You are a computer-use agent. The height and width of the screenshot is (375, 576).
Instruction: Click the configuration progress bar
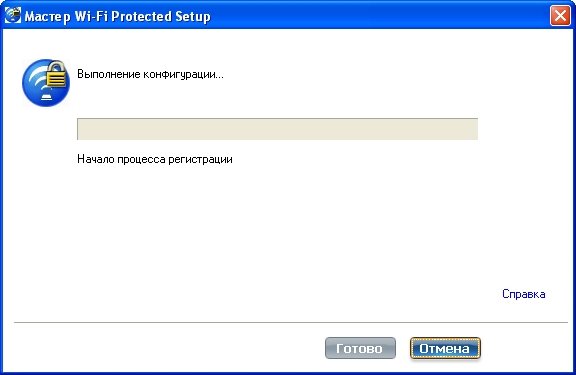[277, 129]
